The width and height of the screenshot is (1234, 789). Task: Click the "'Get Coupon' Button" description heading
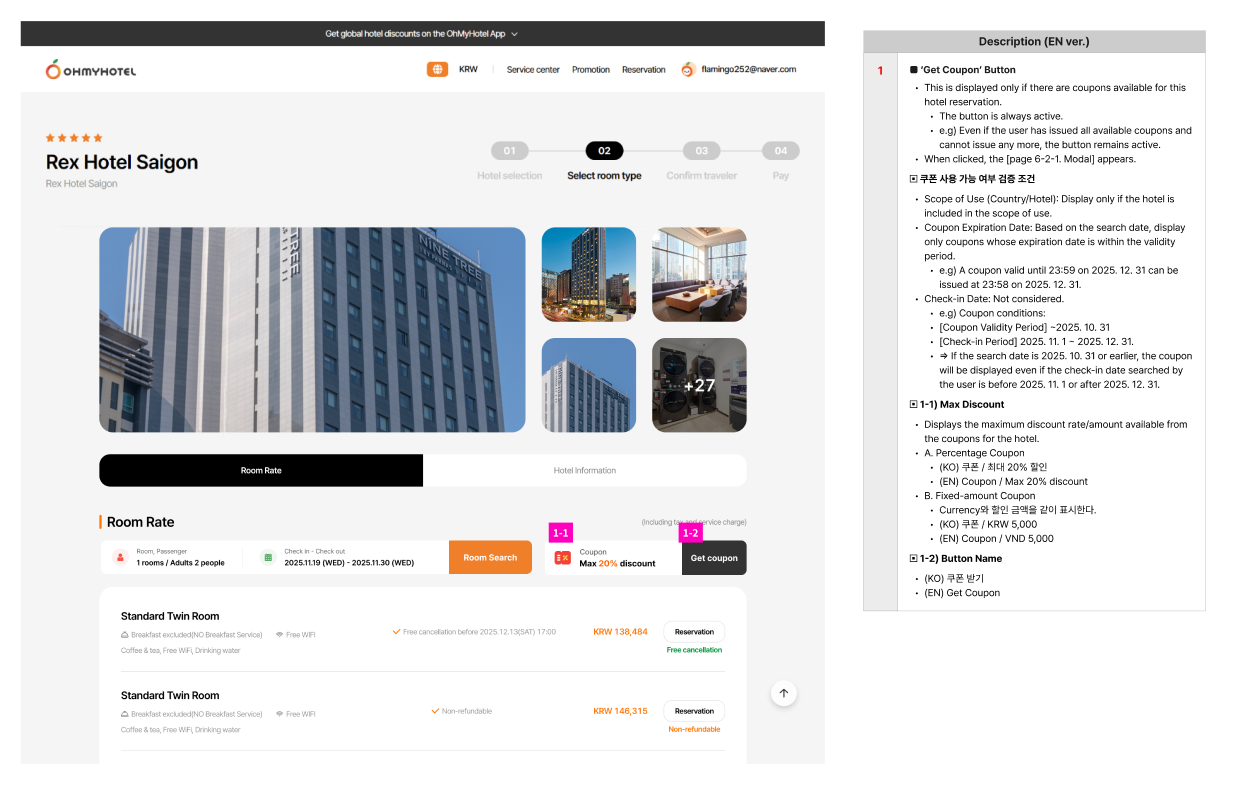tap(967, 70)
